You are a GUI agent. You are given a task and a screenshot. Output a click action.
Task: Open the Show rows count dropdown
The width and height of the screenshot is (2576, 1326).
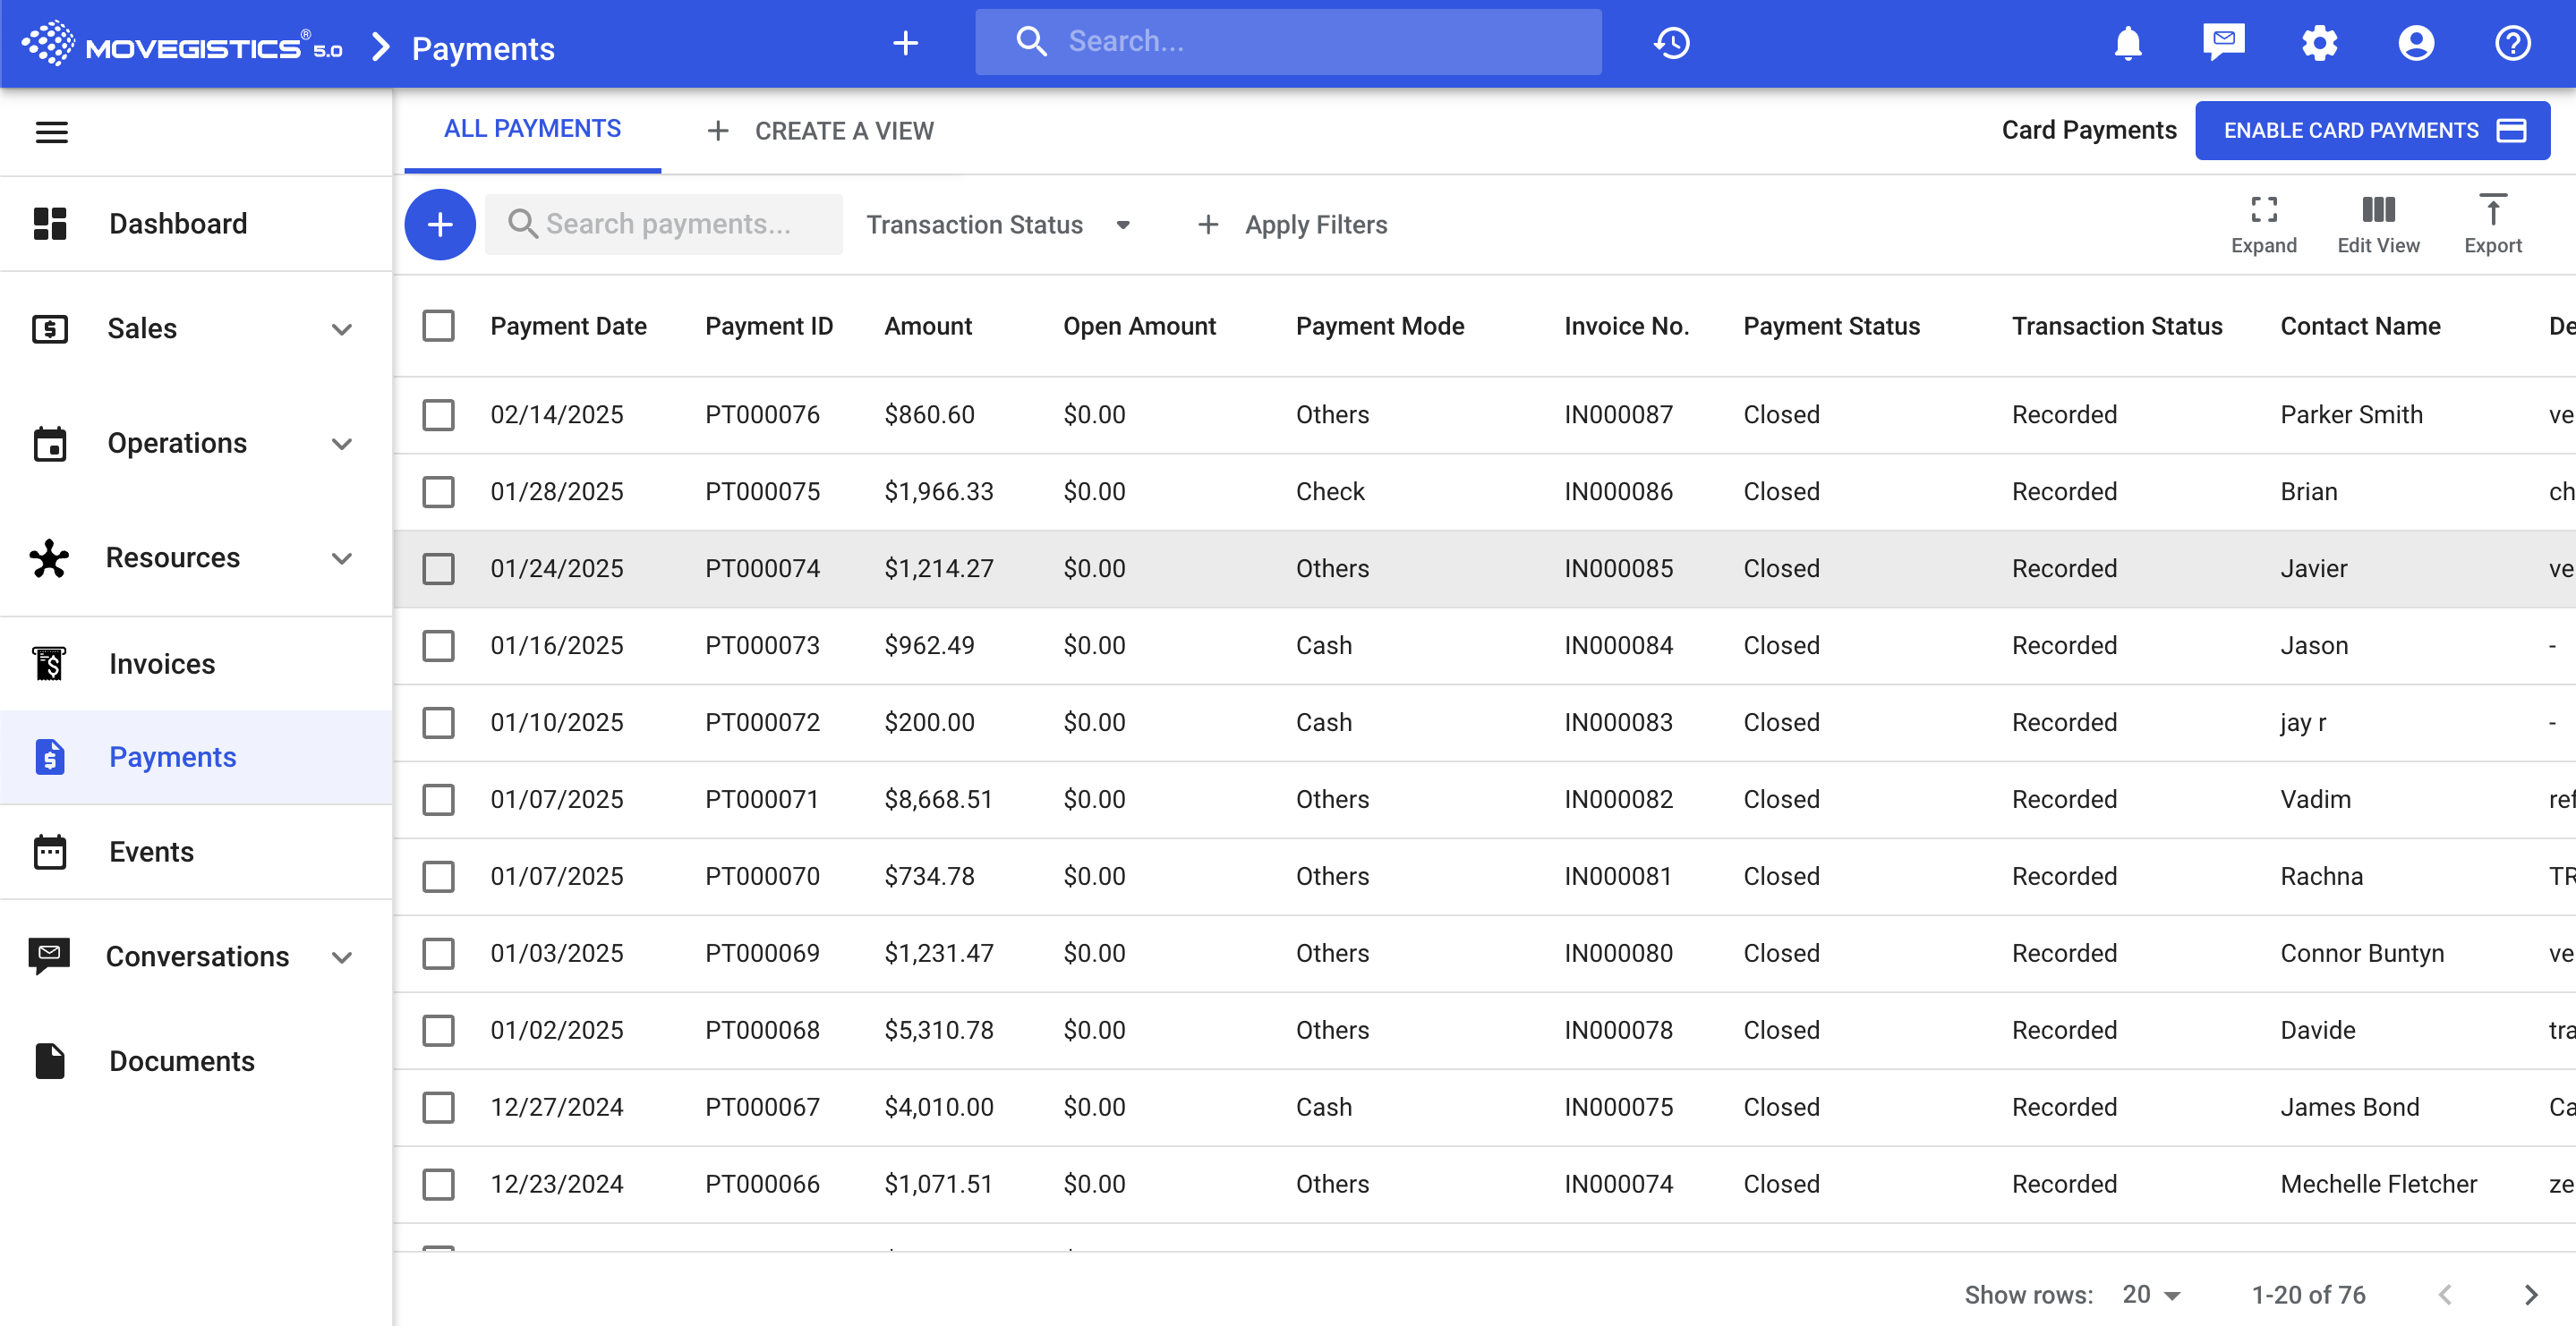(x=2150, y=1294)
